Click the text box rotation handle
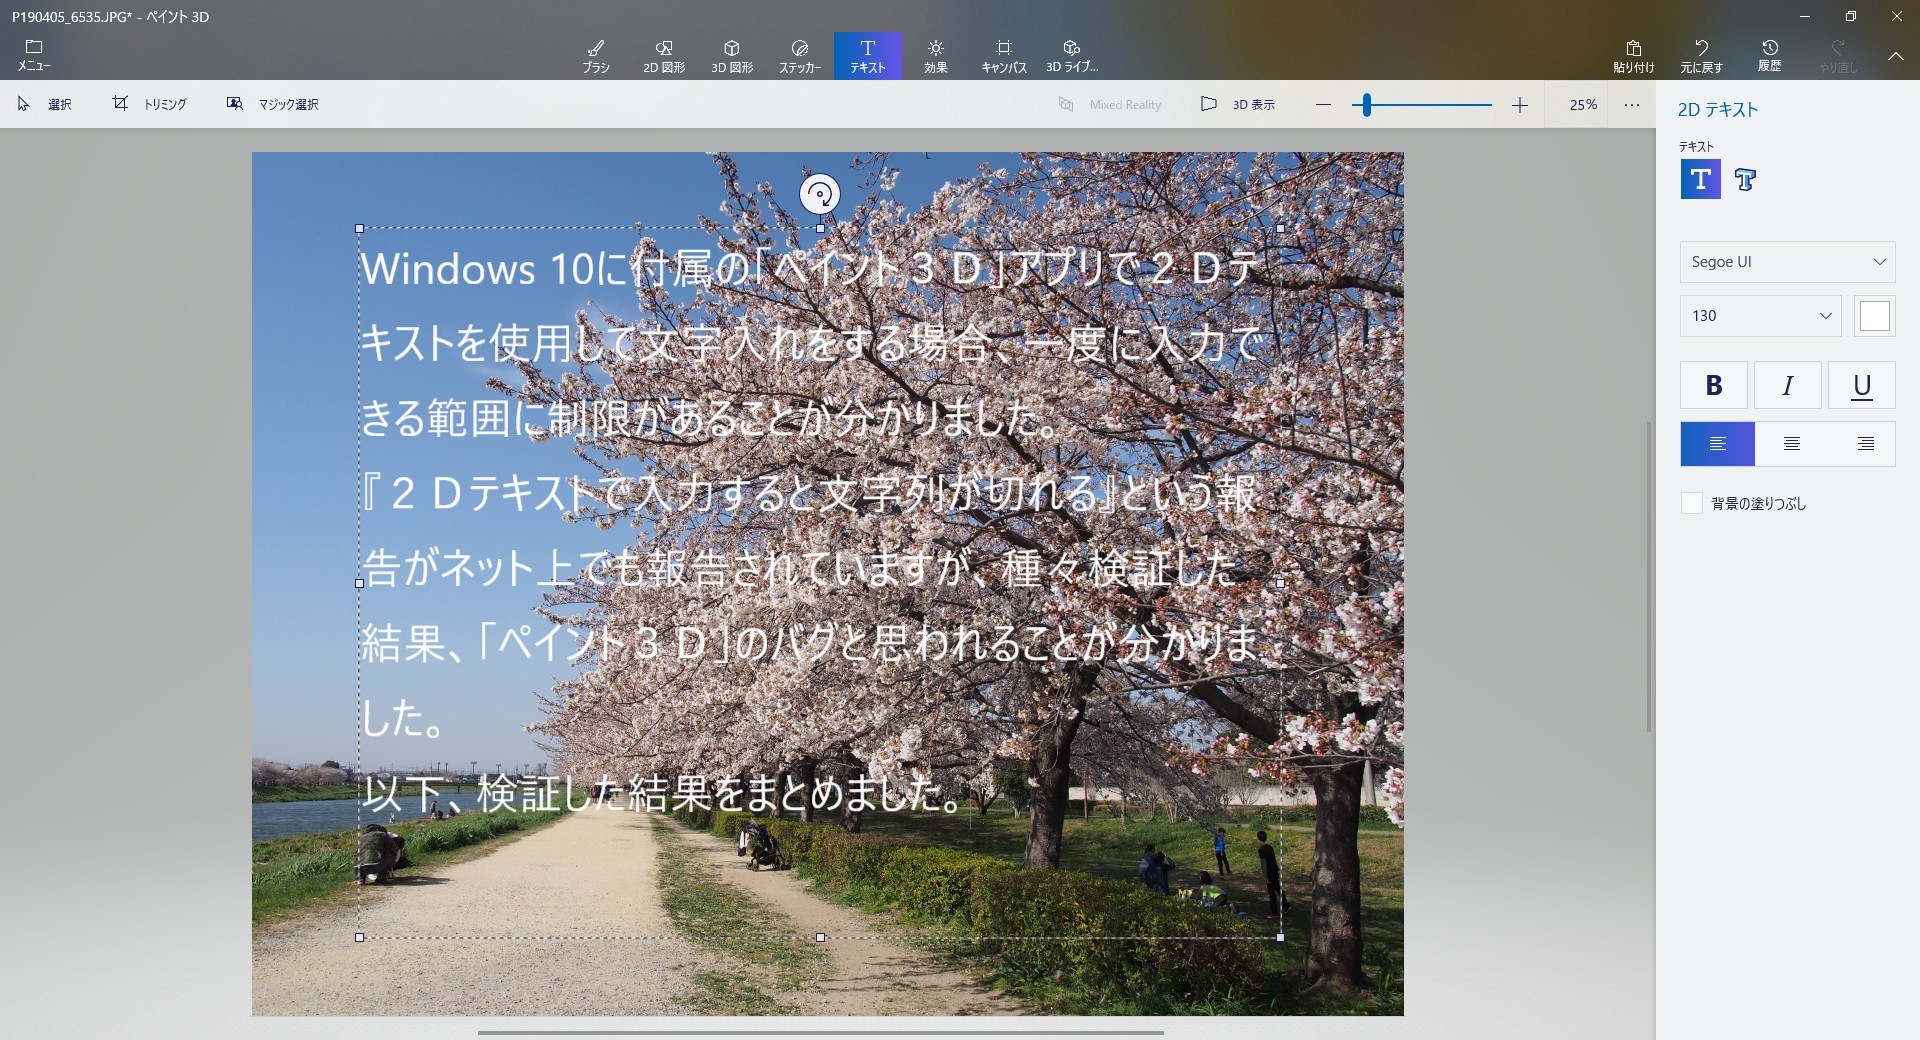Screen dimensions: 1920x1040 tap(820, 194)
